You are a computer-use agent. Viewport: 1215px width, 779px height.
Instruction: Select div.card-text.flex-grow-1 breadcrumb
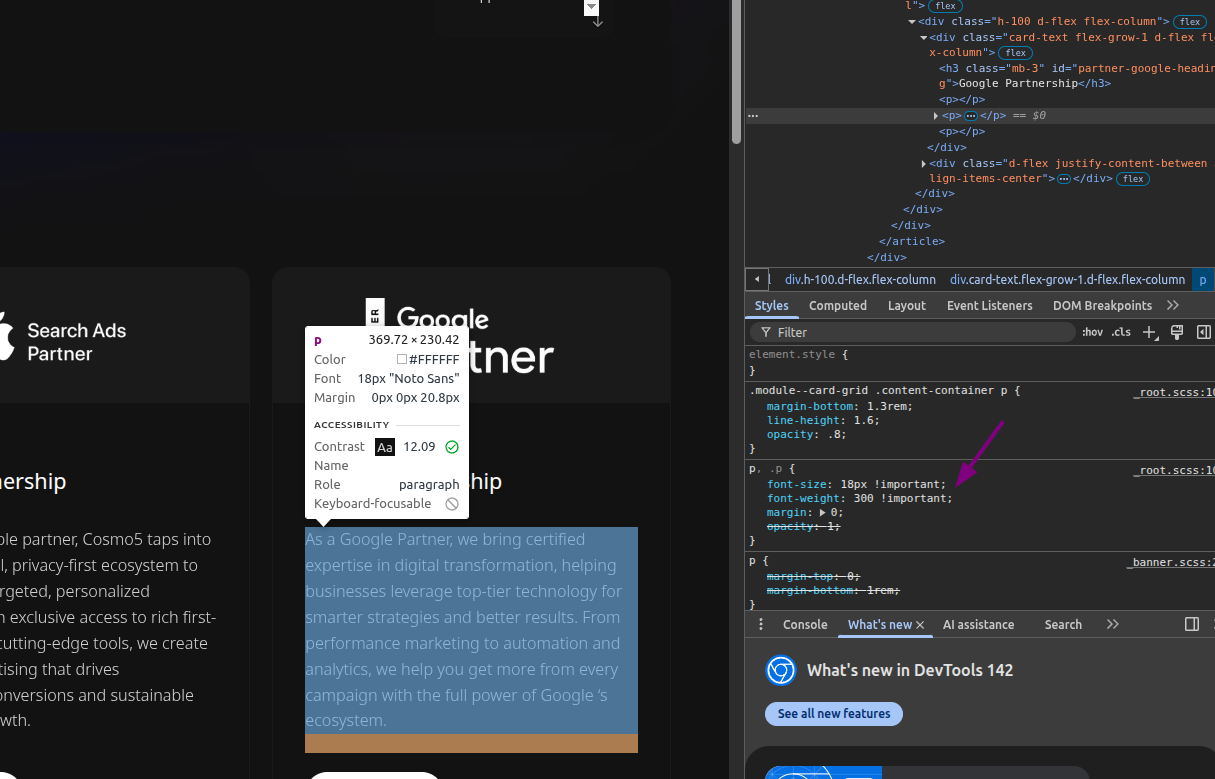[x=1067, y=279]
